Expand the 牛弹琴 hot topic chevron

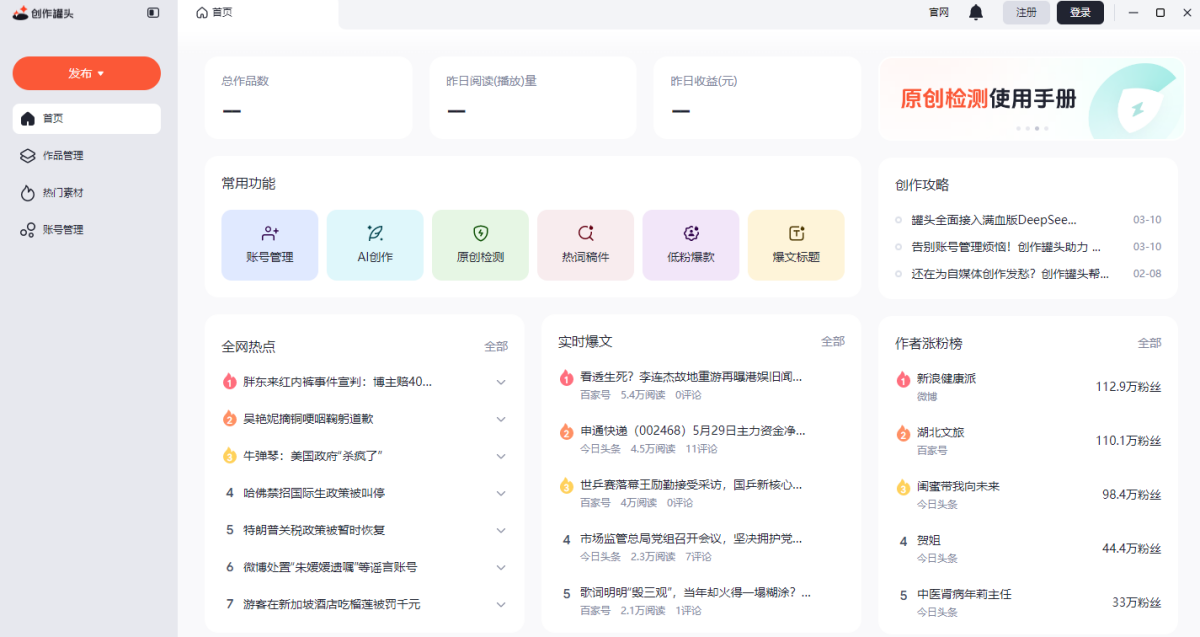tap(501, 456)
